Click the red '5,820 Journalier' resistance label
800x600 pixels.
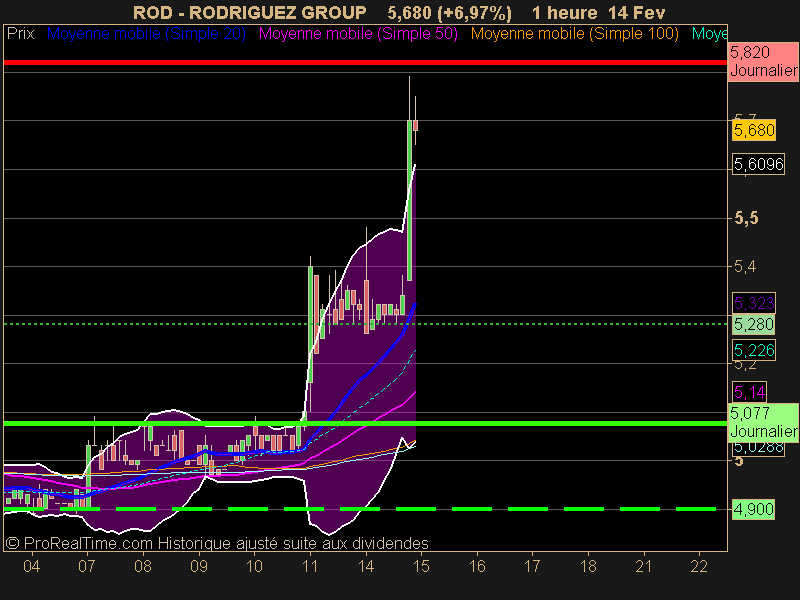(x=763, y=61)
